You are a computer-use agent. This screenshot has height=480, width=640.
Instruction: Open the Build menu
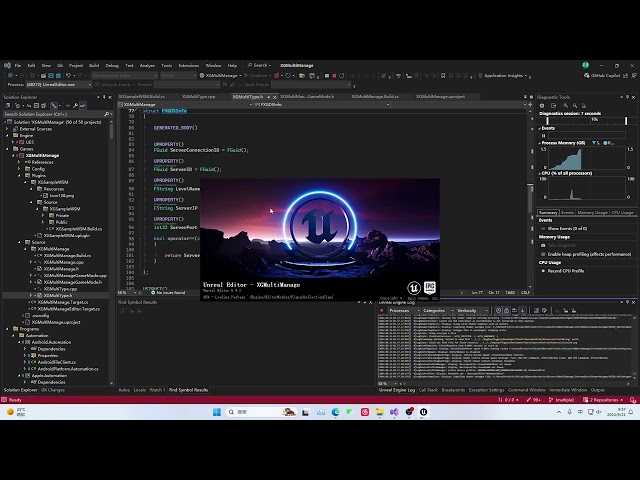pos(94,65)
